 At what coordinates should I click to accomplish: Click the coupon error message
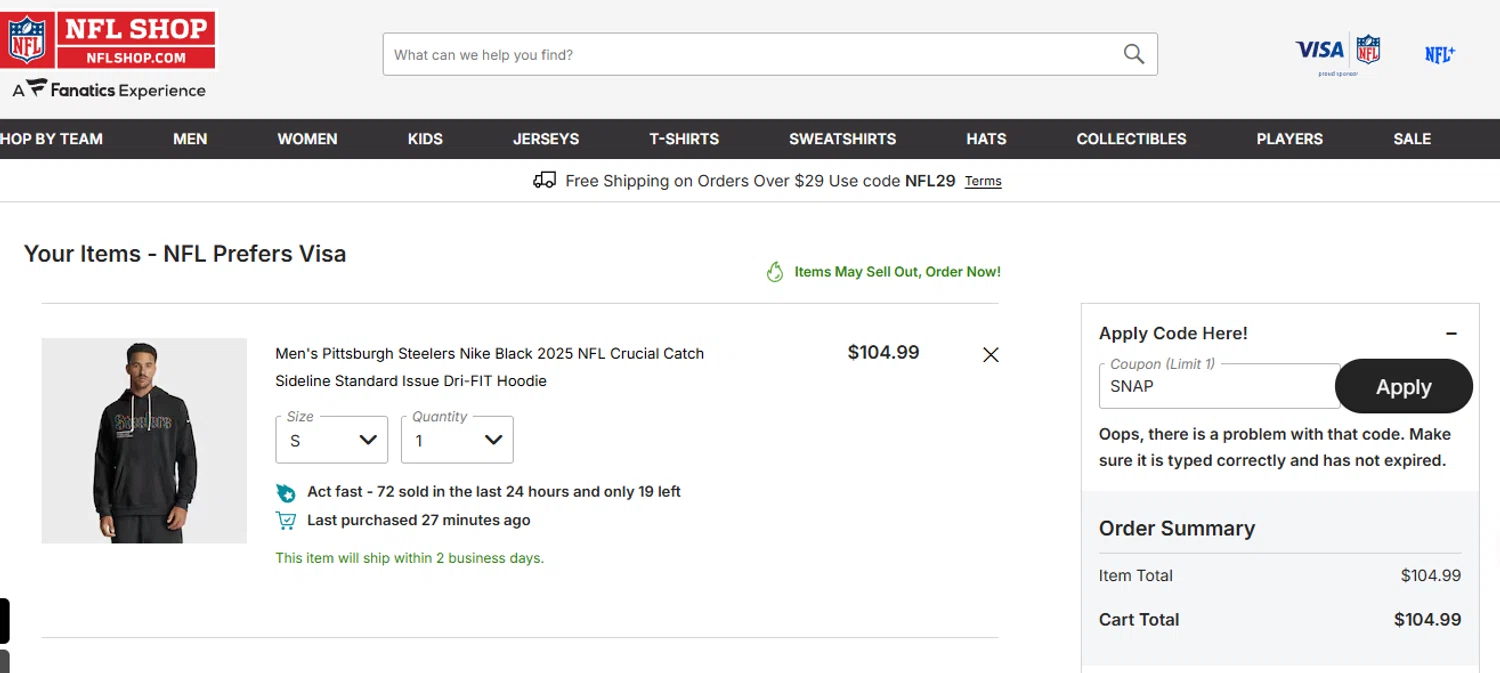[x=1275, y=448]
